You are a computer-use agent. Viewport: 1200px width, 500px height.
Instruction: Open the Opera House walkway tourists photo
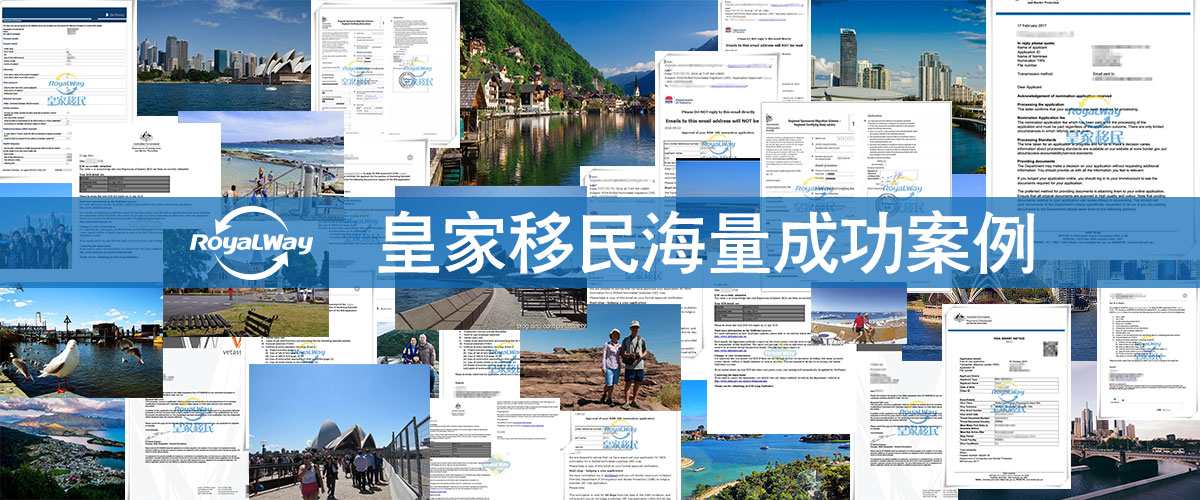pos(338,432)
